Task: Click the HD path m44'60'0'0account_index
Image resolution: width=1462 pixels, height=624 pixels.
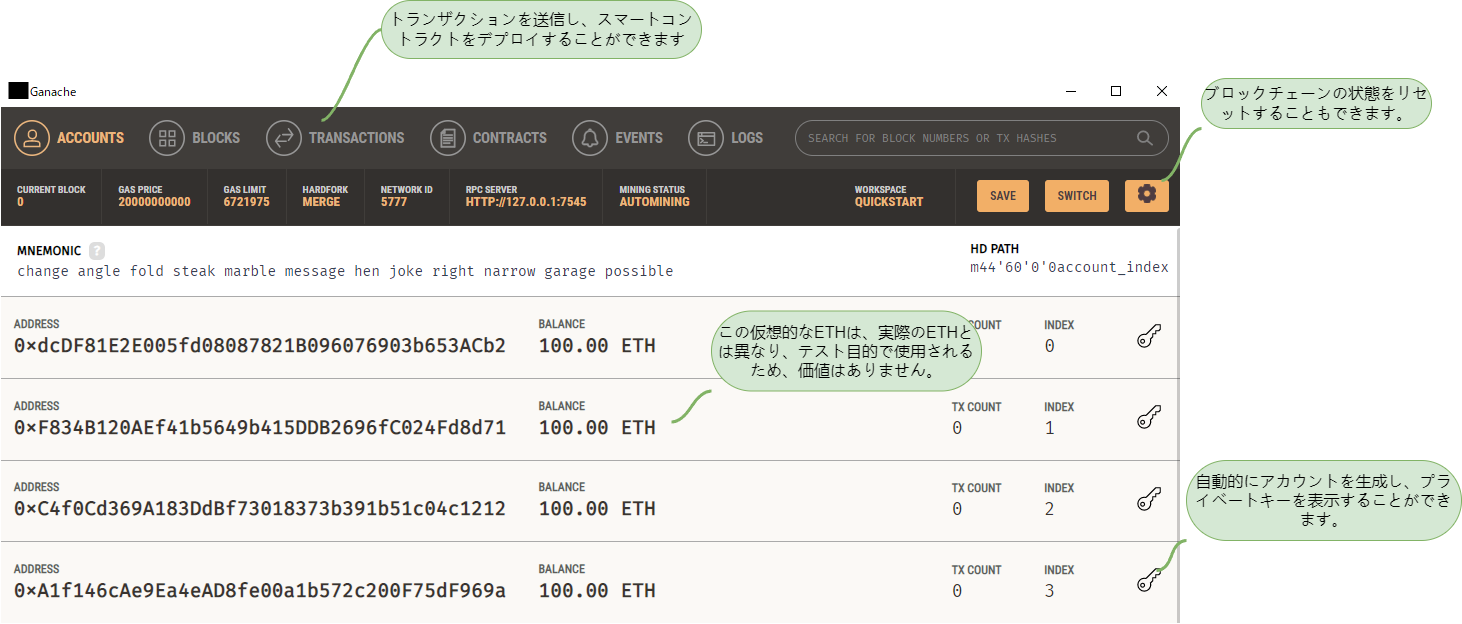Action: pos(1069,267)
